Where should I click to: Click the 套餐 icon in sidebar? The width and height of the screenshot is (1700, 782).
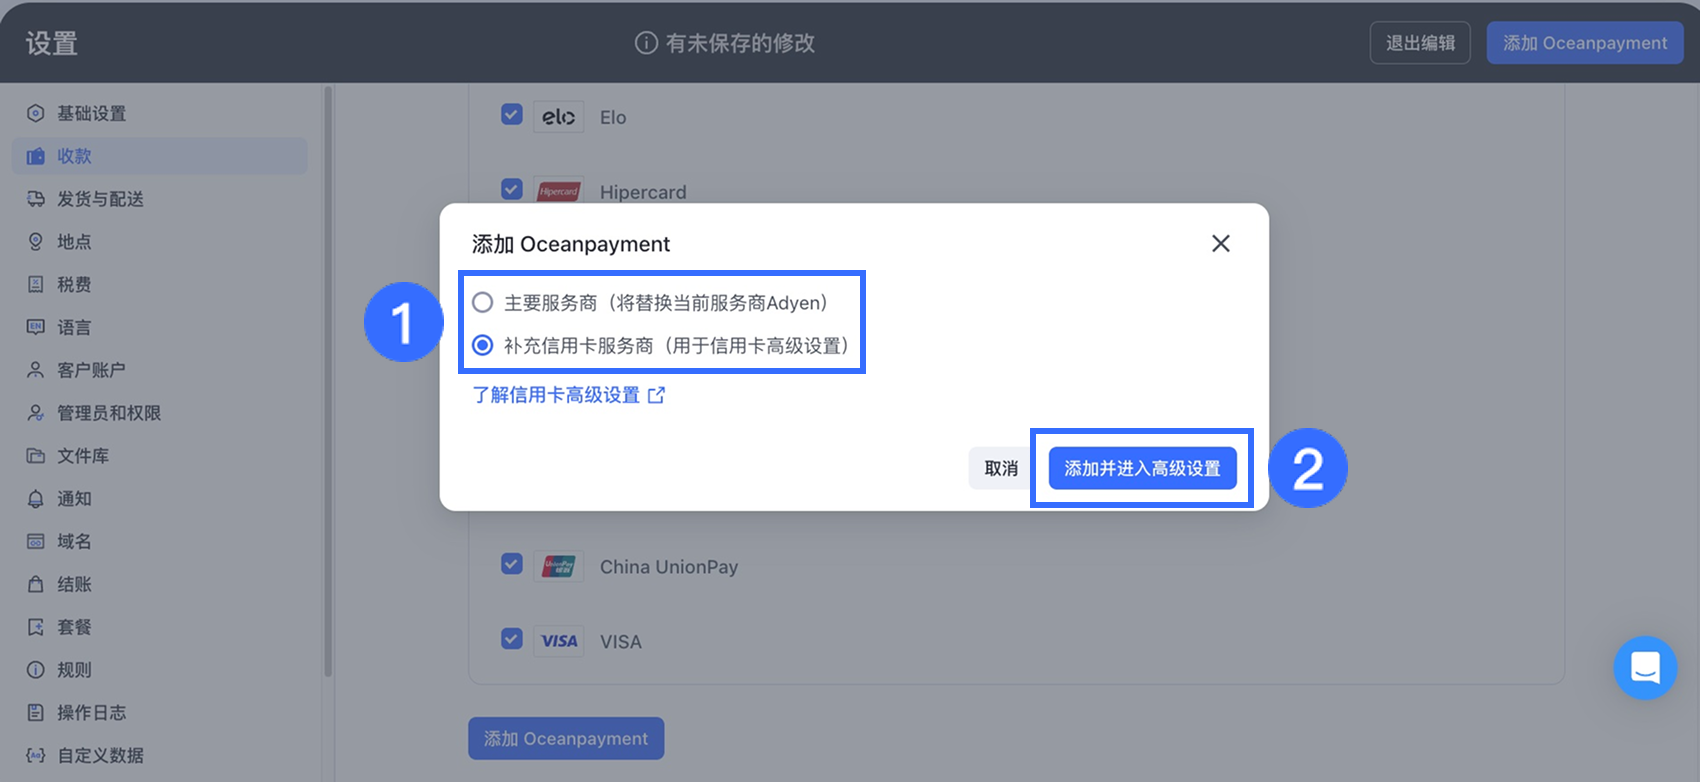[36, 627]
